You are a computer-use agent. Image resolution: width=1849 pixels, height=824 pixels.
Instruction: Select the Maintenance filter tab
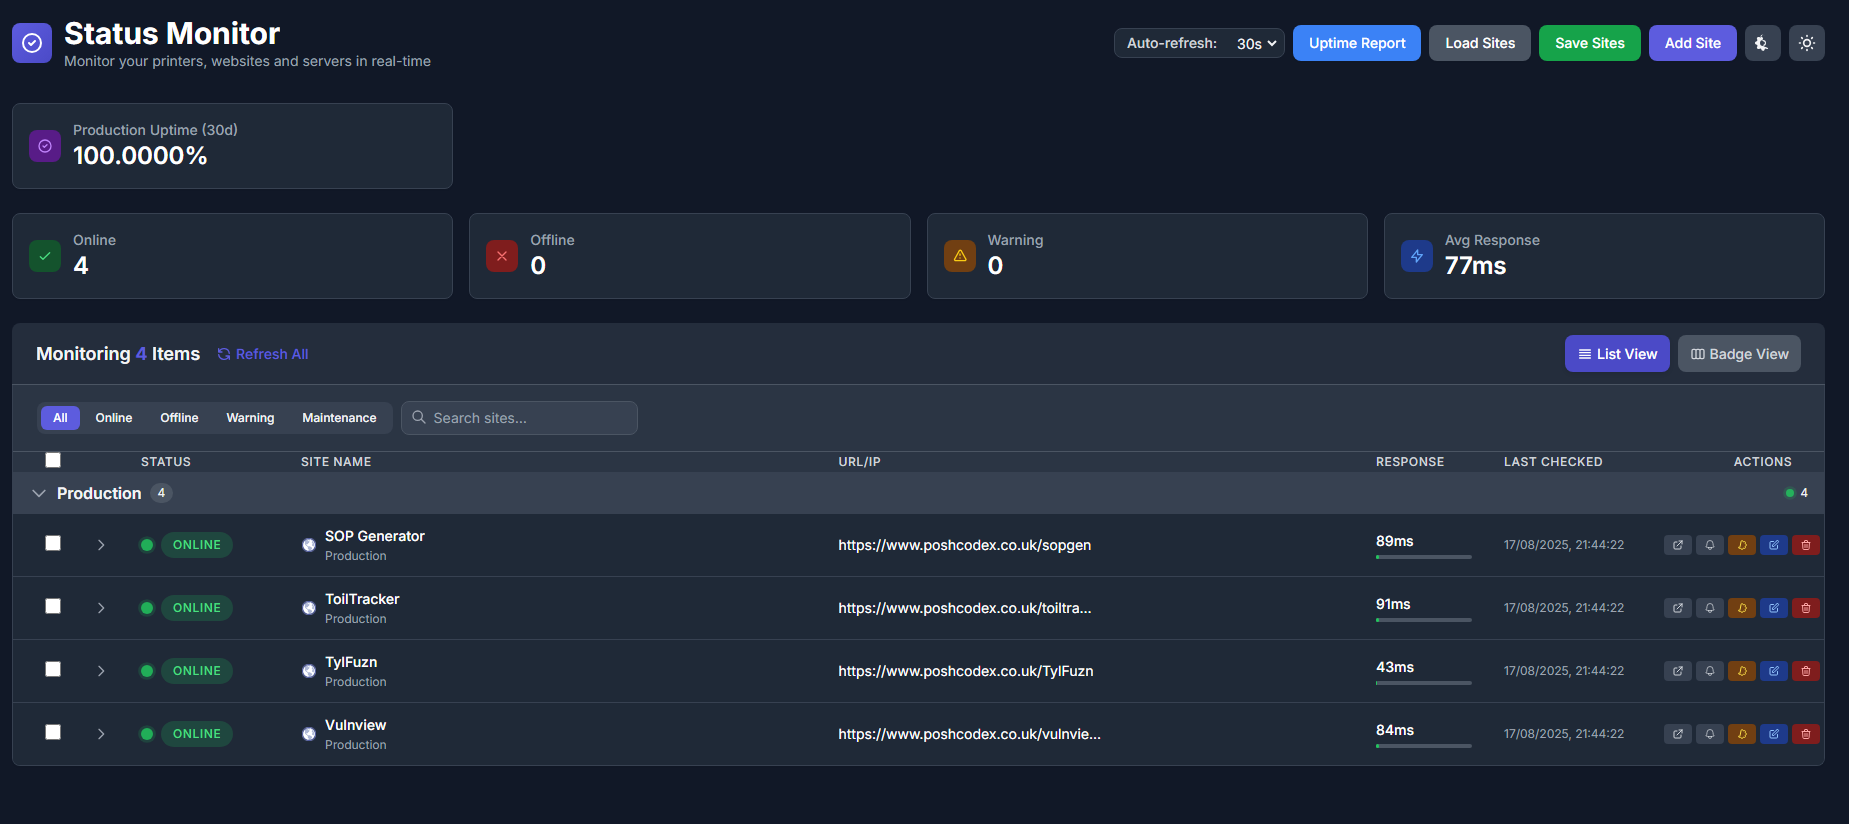(339, 418)
